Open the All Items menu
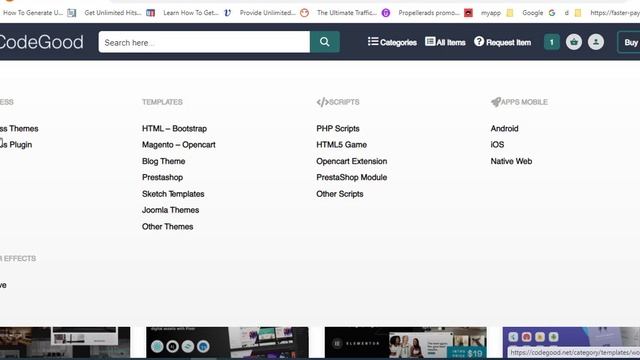 (445, 42)
